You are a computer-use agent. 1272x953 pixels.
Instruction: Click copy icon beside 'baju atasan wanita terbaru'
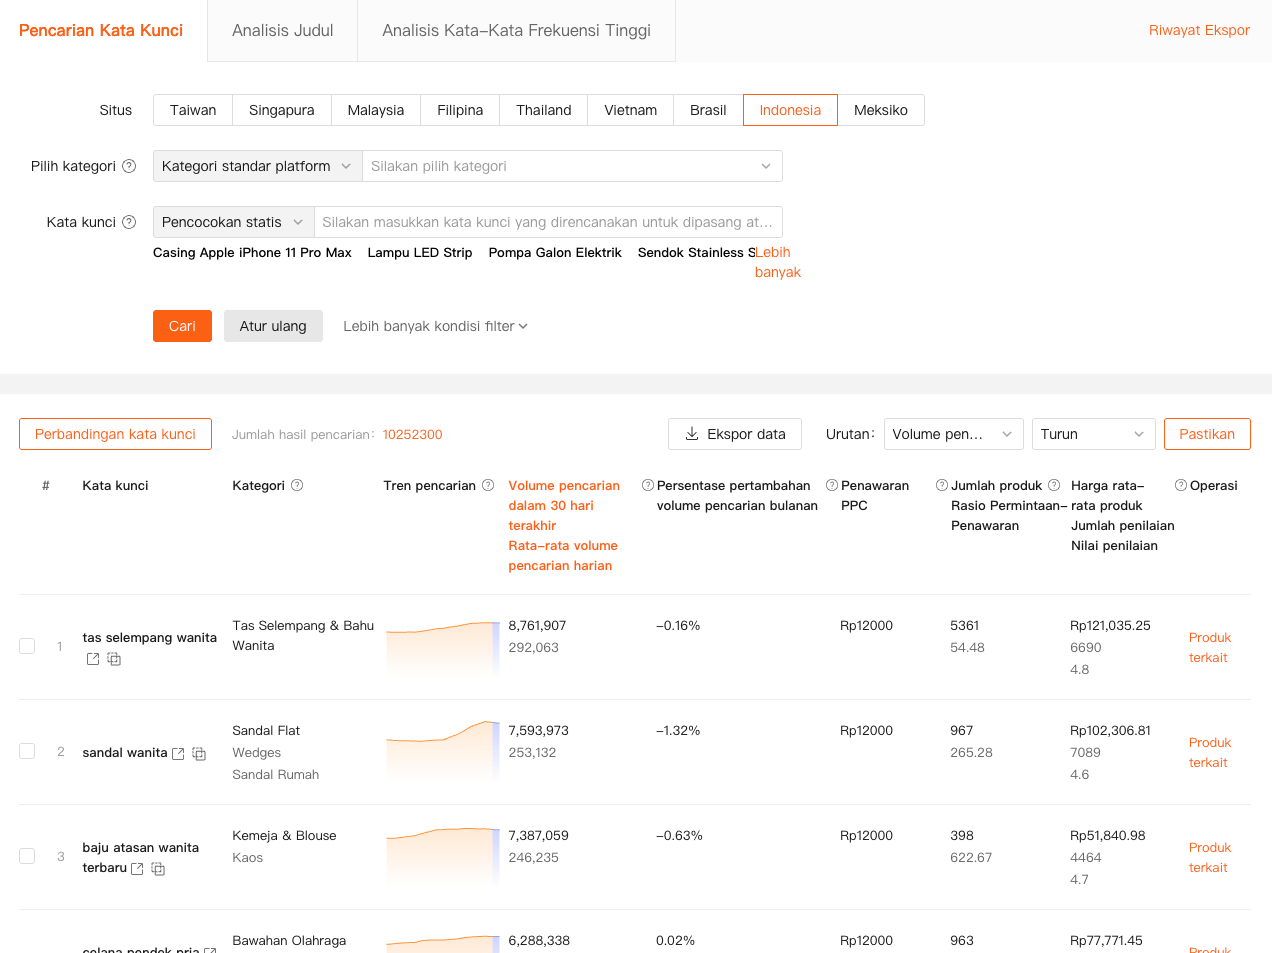[x=158, y=869]
